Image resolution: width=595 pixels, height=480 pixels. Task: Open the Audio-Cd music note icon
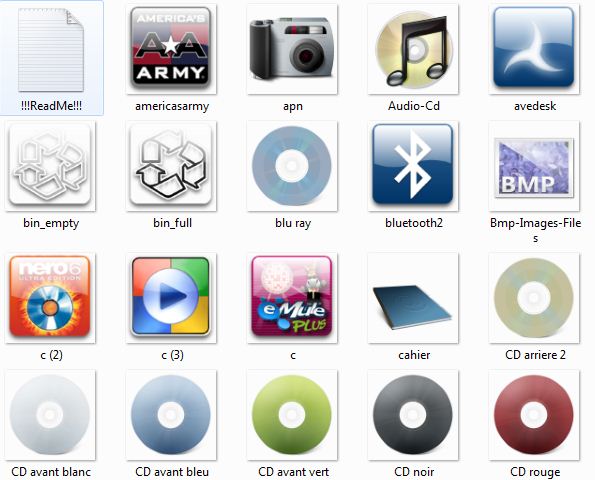(413, 49)
